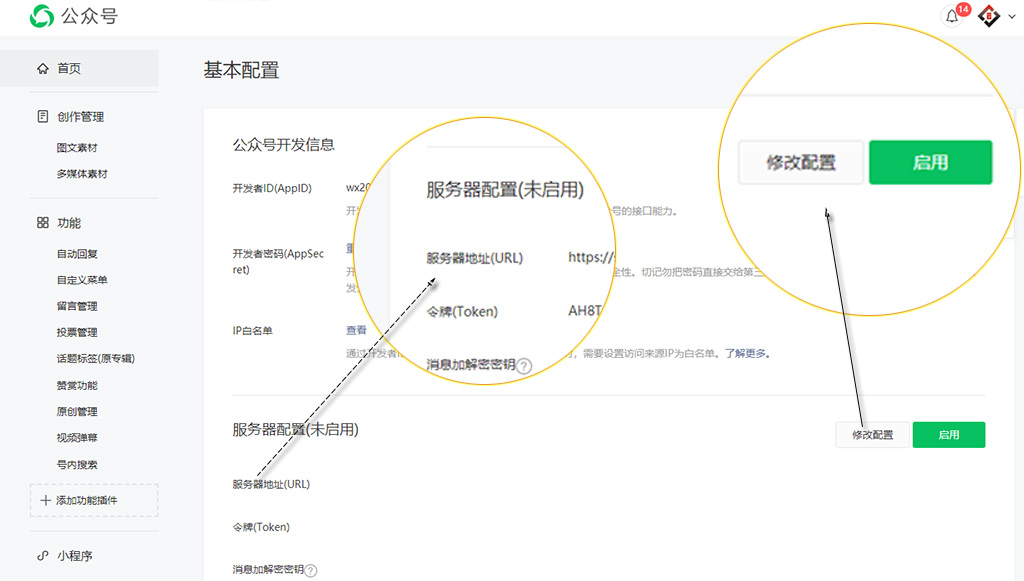This screenshot has width=1024, height=581.
Task: Open 图文素材 in the sidebar
Action: 77,148
